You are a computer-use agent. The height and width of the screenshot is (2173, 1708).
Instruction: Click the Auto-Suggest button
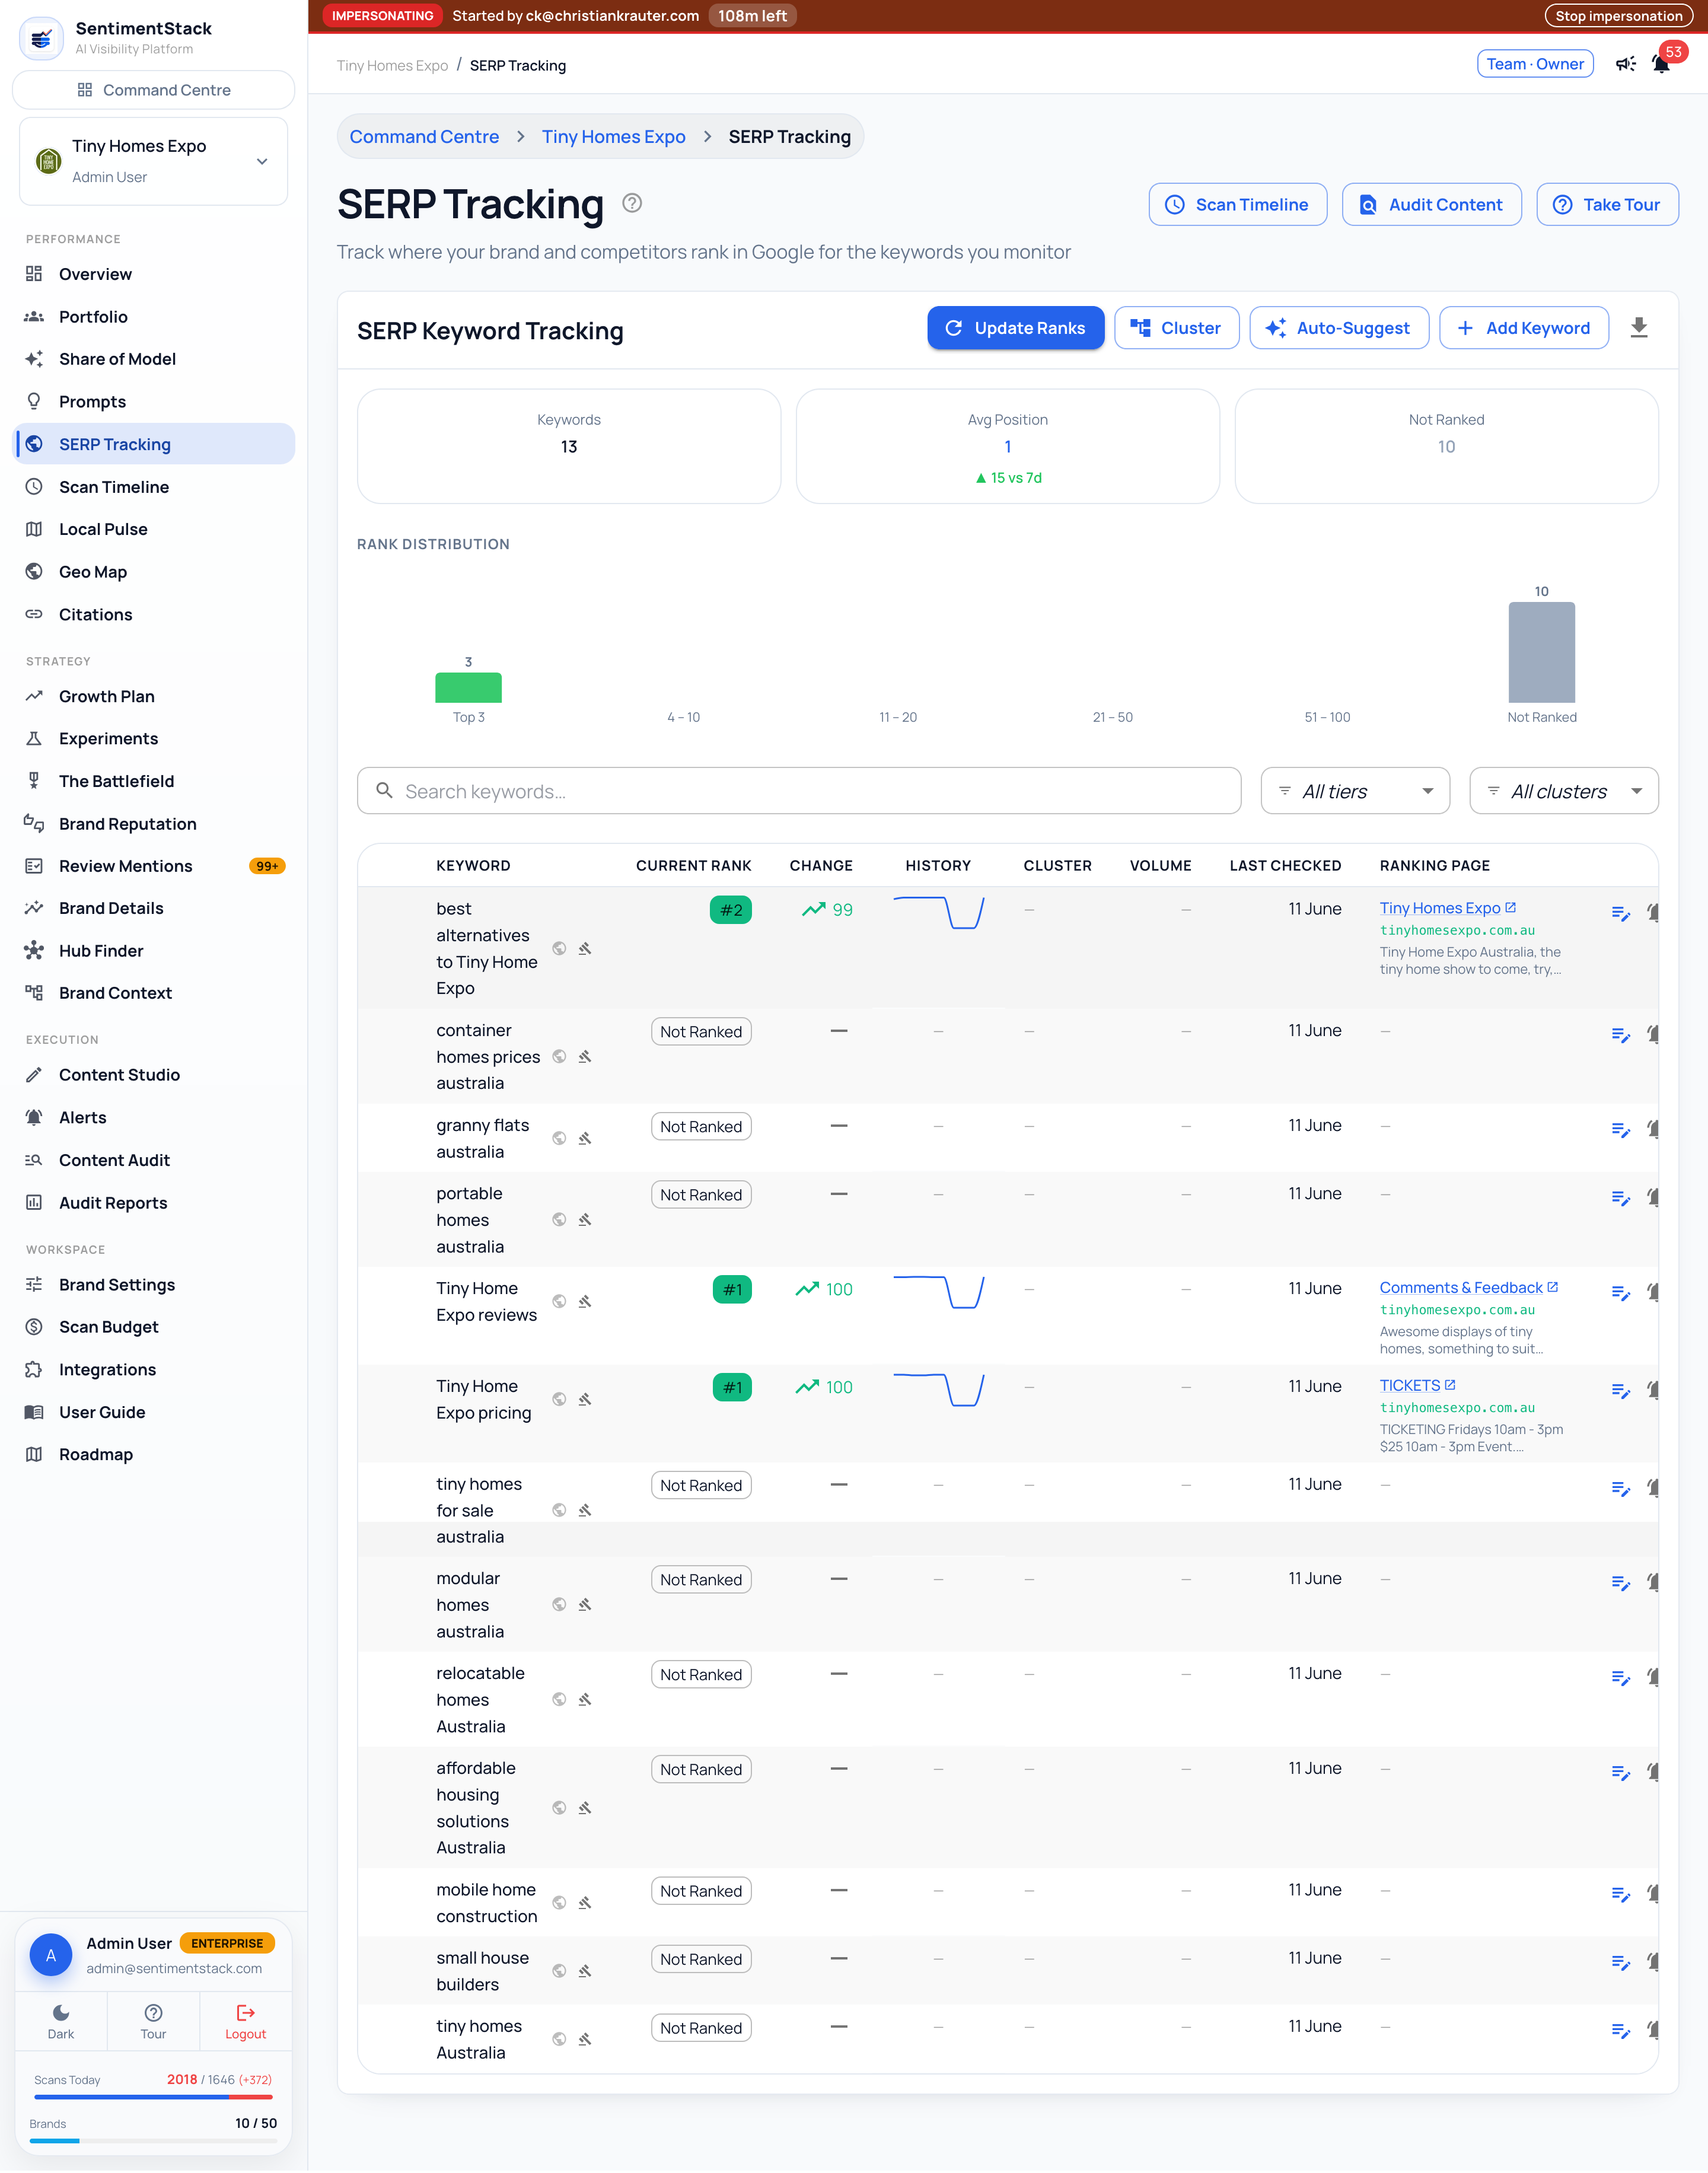click(1338, 328)
